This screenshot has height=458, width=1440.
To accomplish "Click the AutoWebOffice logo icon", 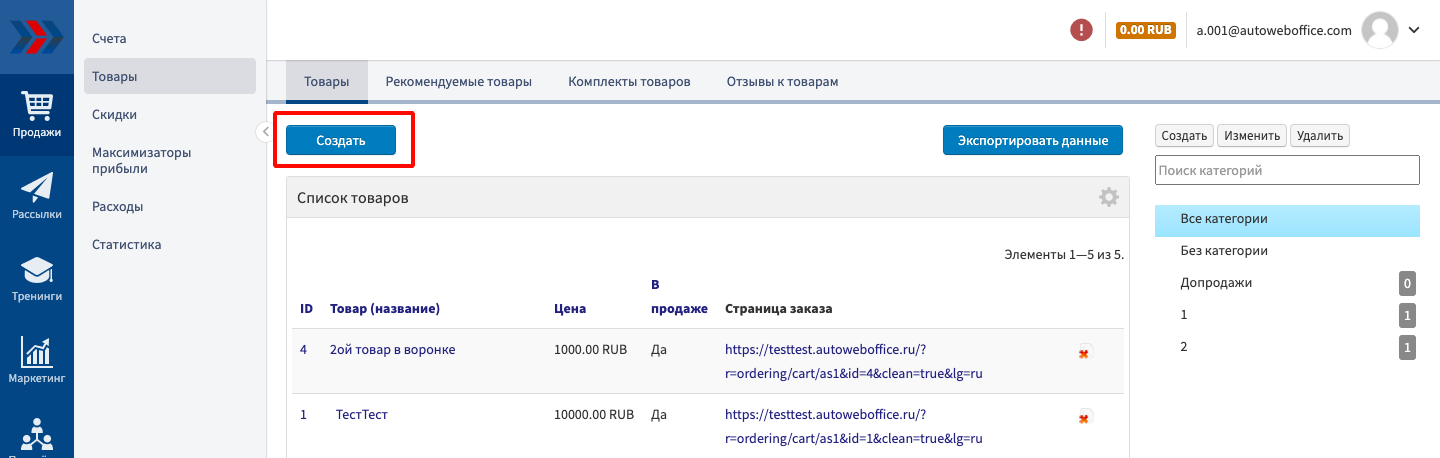I will [36, 36].
